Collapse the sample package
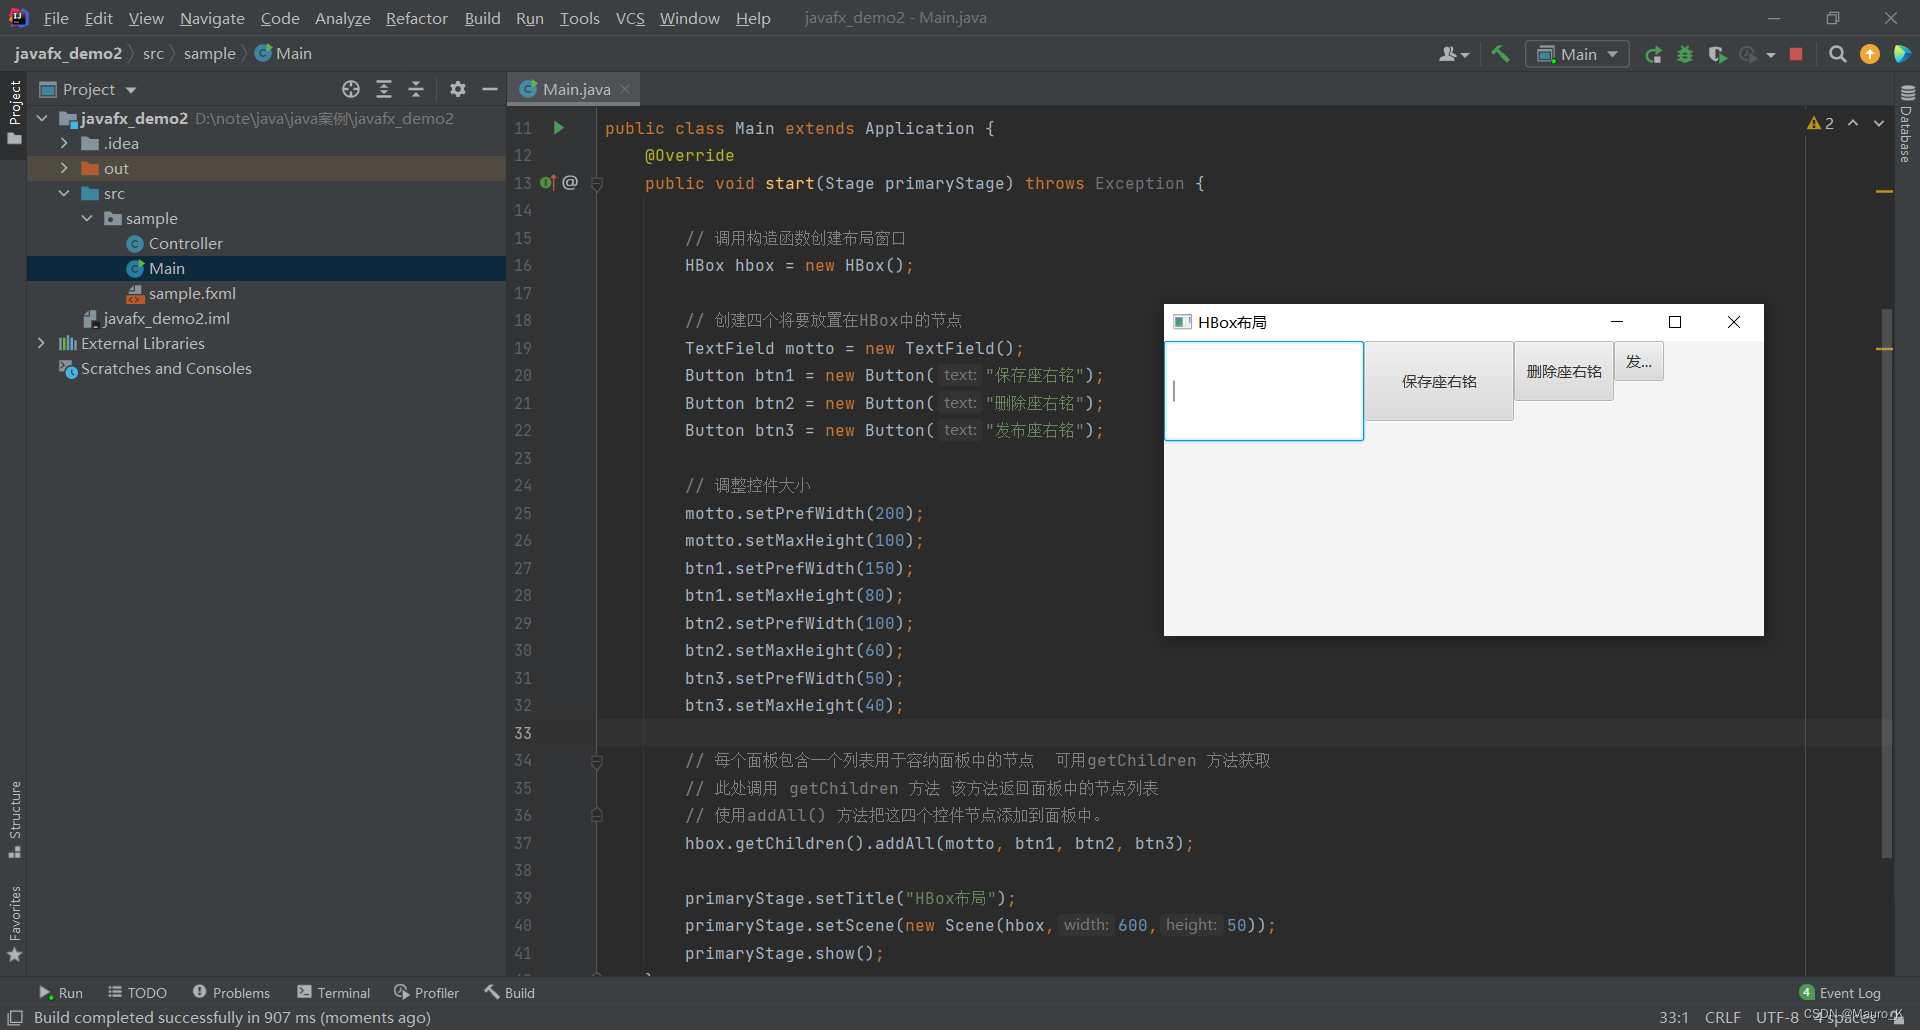The image size is (1920, 1030). [87, 218]
